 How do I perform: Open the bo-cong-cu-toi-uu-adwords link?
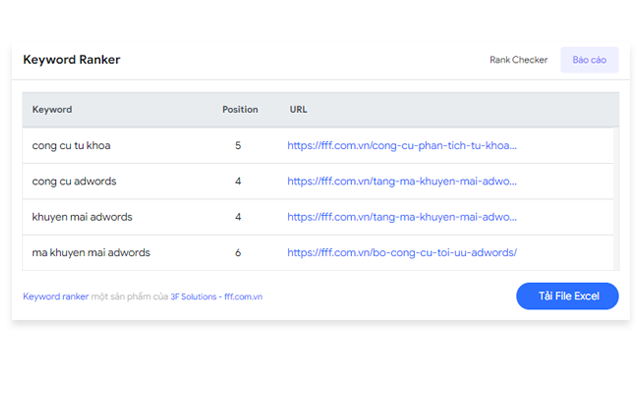401,253
